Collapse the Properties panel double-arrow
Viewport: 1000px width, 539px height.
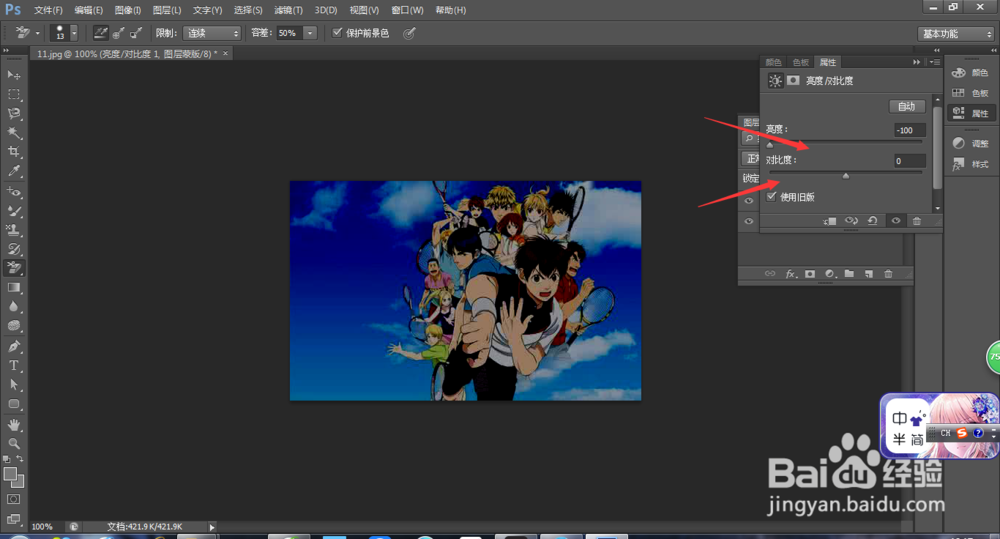[916, 62]
